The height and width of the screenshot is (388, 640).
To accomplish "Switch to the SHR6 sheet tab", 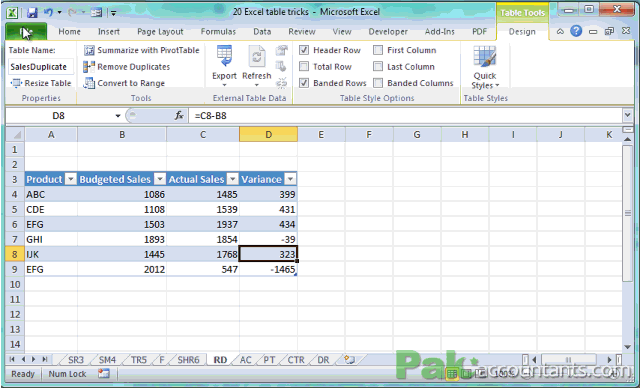I will coord(188,360).
